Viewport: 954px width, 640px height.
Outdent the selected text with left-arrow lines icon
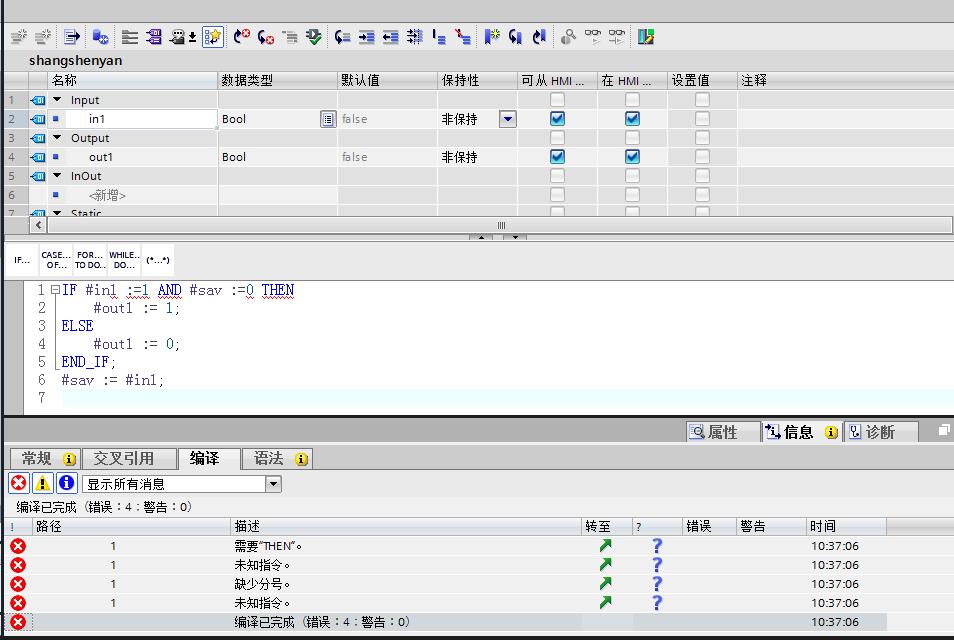tap(390, 37)
